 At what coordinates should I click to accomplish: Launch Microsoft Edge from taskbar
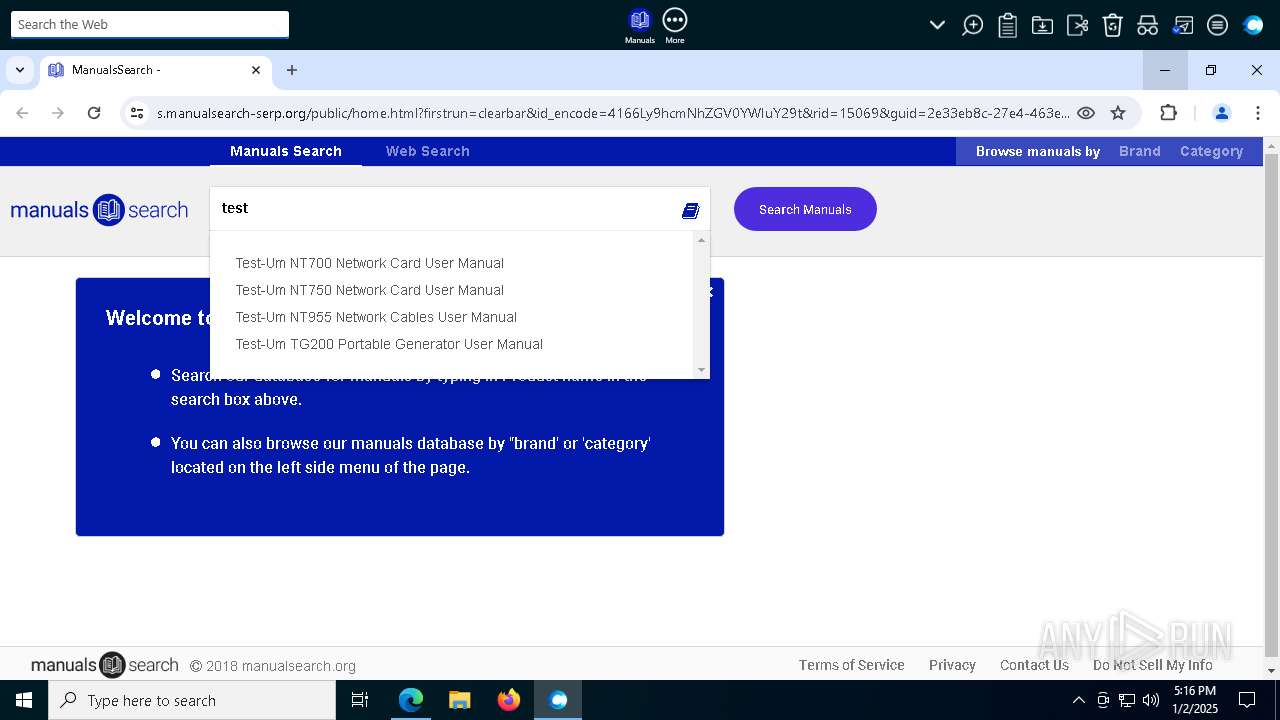click(x=411, y=700)
